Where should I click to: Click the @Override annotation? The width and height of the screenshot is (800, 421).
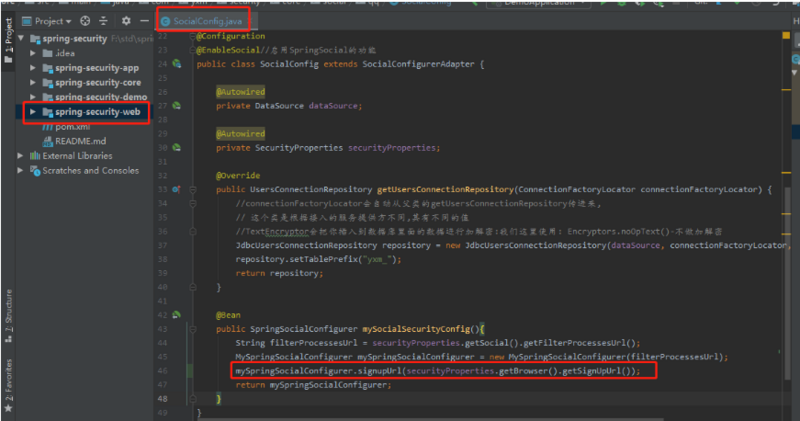click(x=238, y=176)
